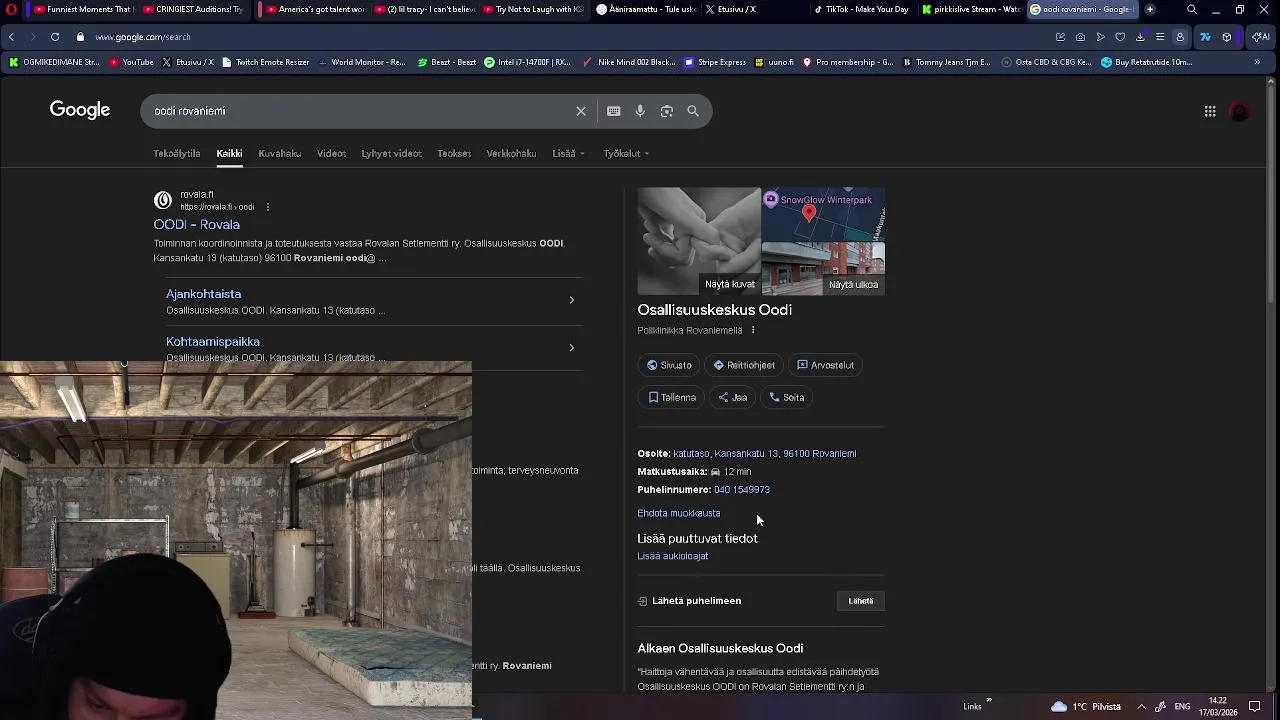Screen dimensions: 1280x720
Task: Reload the page
Action: 55,37
